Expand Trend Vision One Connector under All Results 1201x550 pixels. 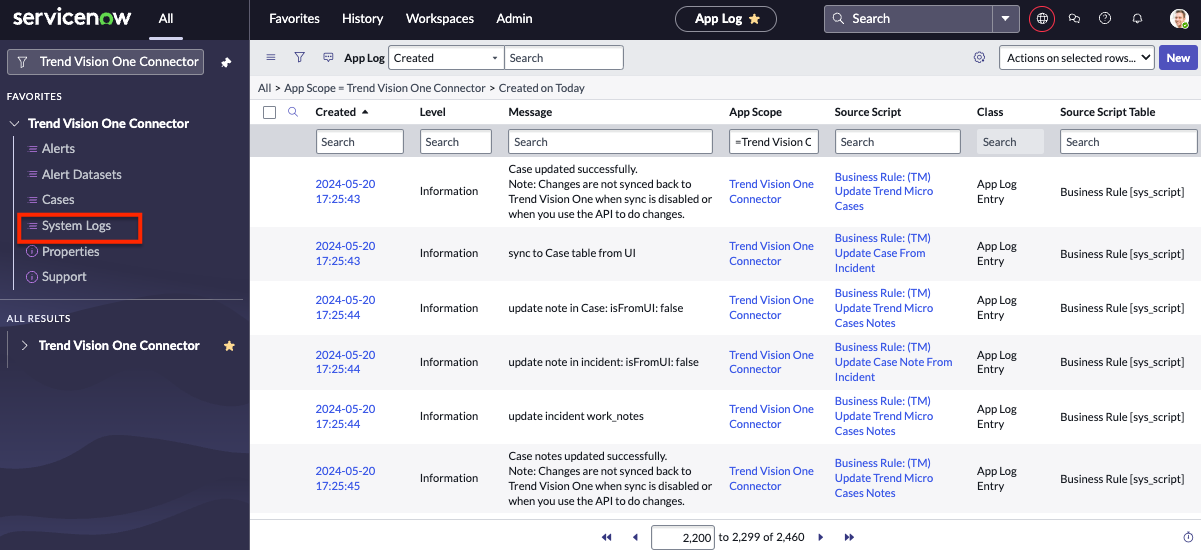tap(25, 346)
